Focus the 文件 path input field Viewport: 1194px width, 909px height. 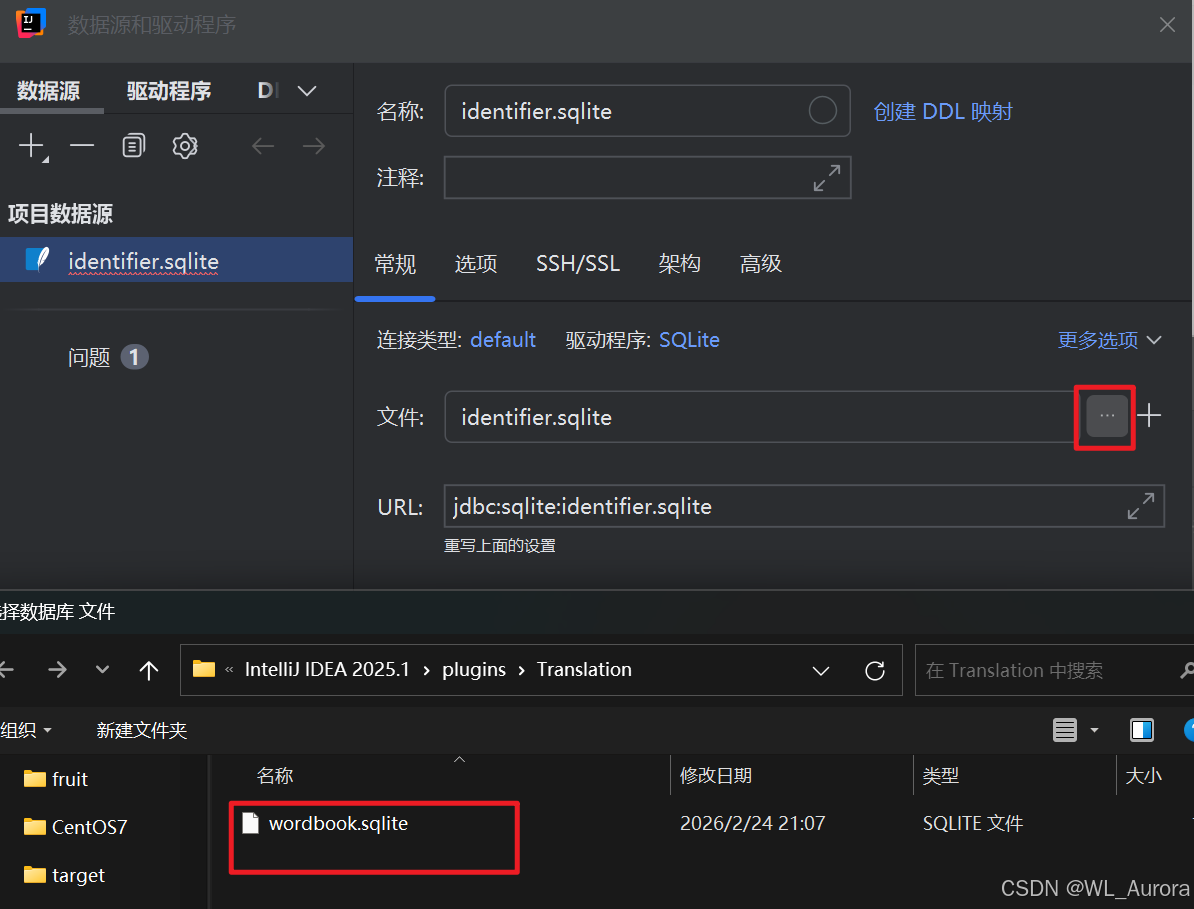pos(758,416)
